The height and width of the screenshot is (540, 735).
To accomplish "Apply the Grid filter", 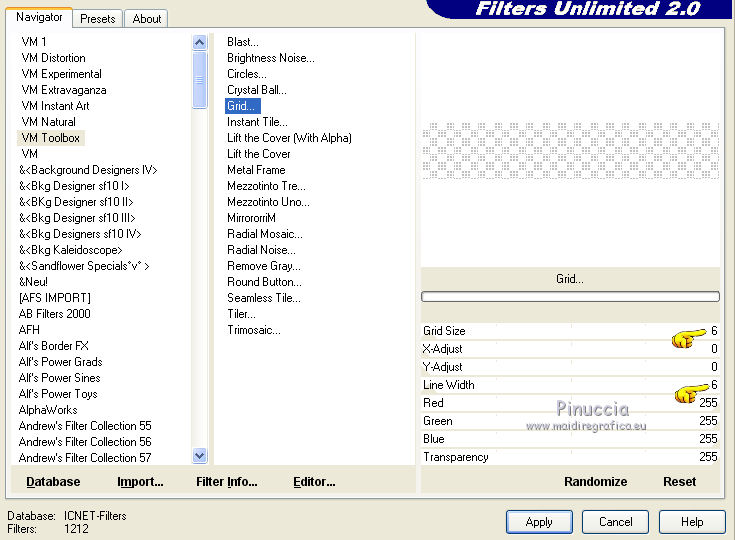I will [539, 522].
